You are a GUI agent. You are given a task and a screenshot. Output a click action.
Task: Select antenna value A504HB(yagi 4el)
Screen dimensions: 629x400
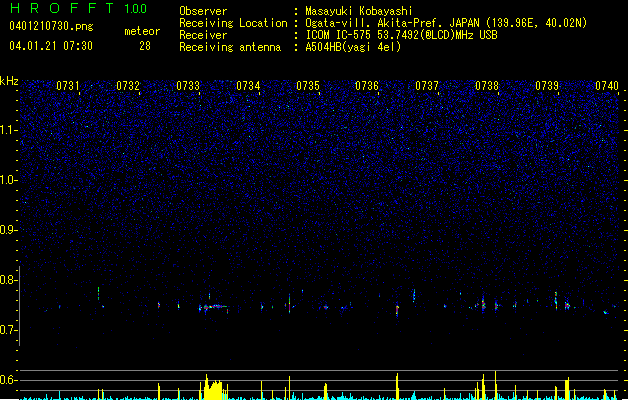click(x=353, y=47)
